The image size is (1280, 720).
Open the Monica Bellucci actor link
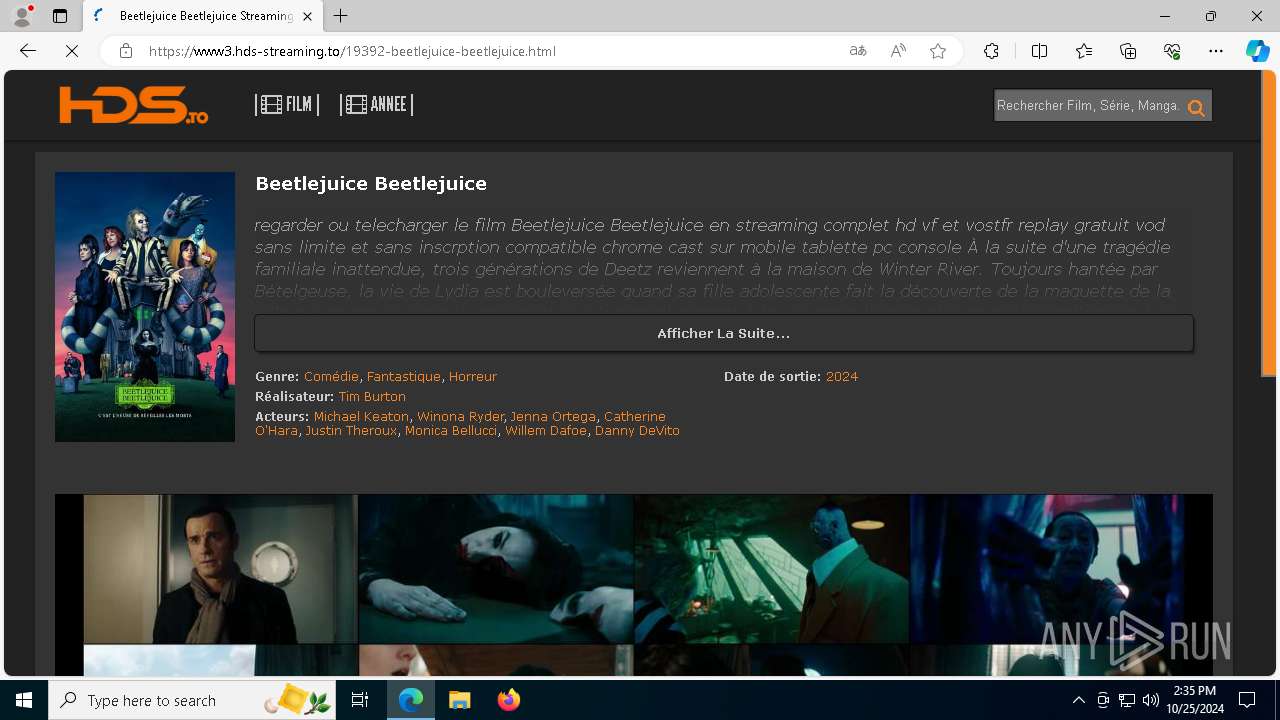point(451,431)
